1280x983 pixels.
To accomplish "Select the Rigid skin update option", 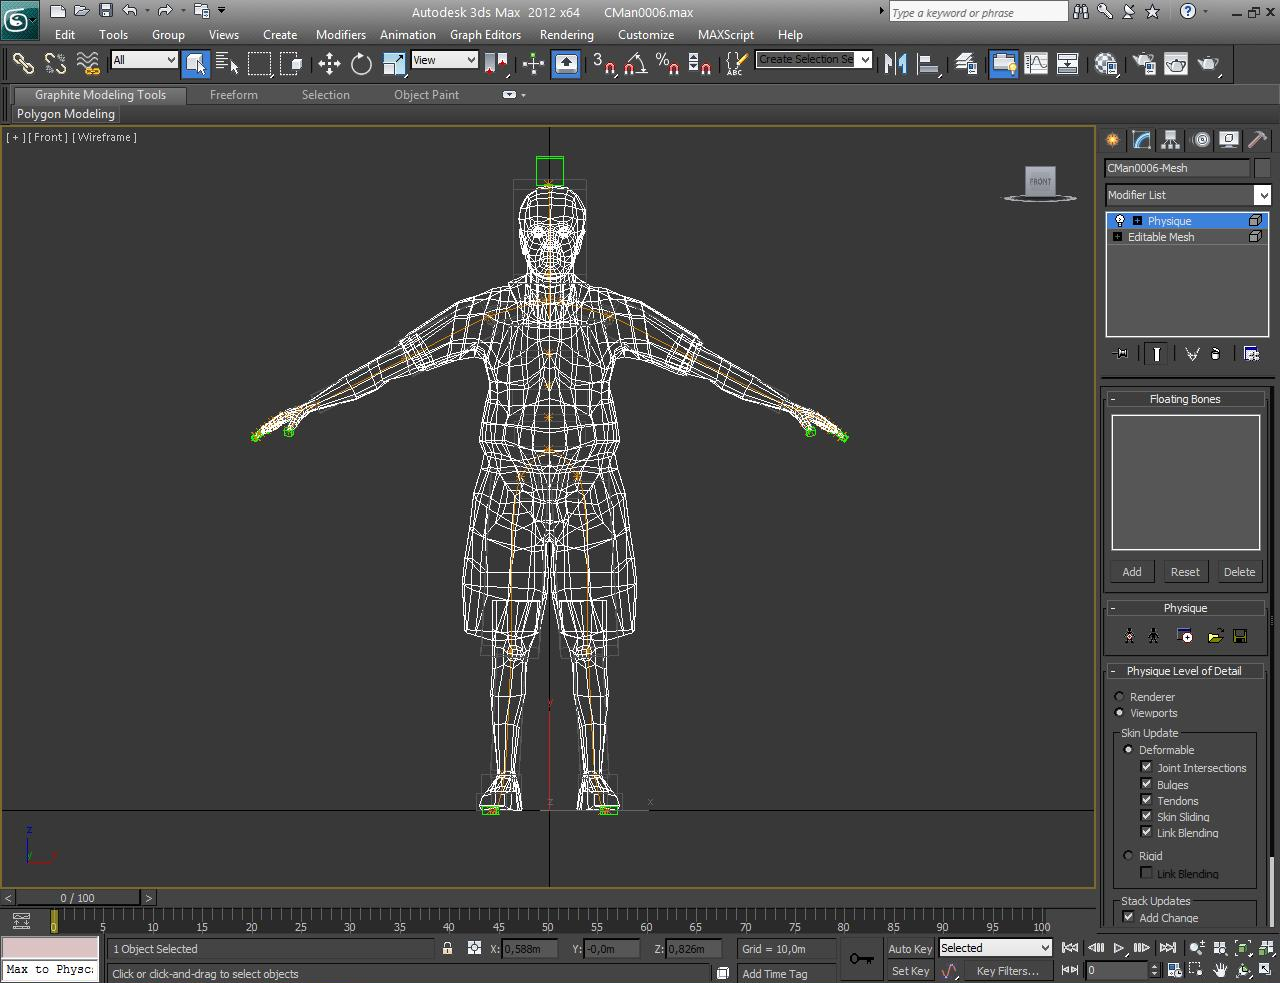I will pos(1129,856).
